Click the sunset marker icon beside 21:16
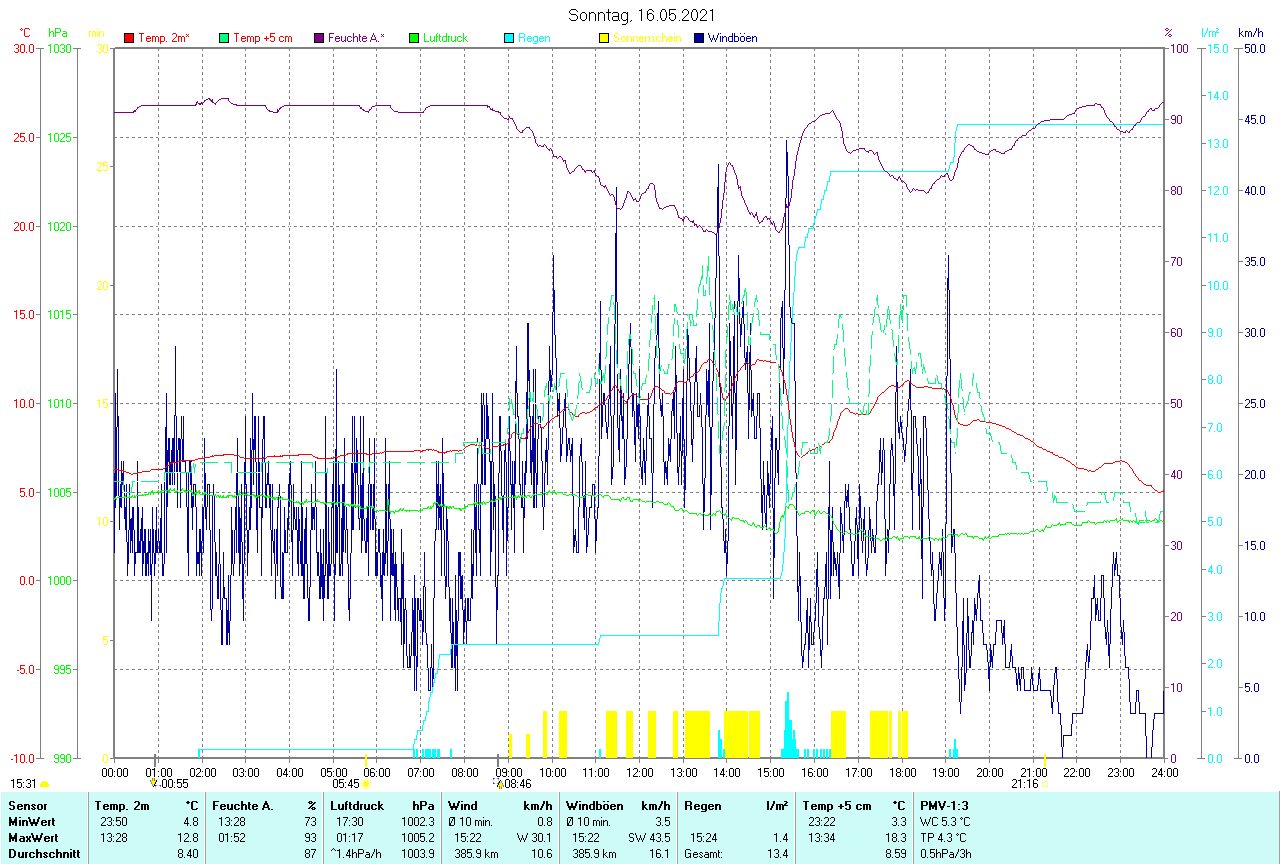Image resolution: width=1280 pixels, height=864 pixels. (1043, 785)
